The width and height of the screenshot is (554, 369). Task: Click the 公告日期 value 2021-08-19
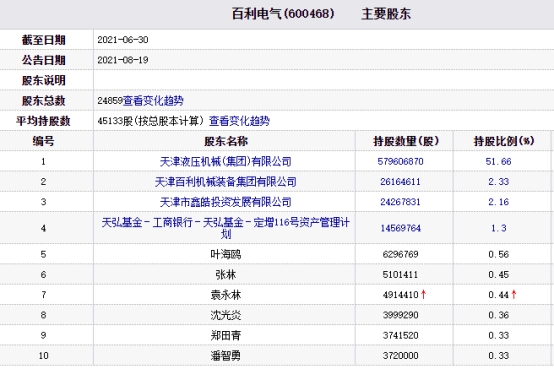123,60
